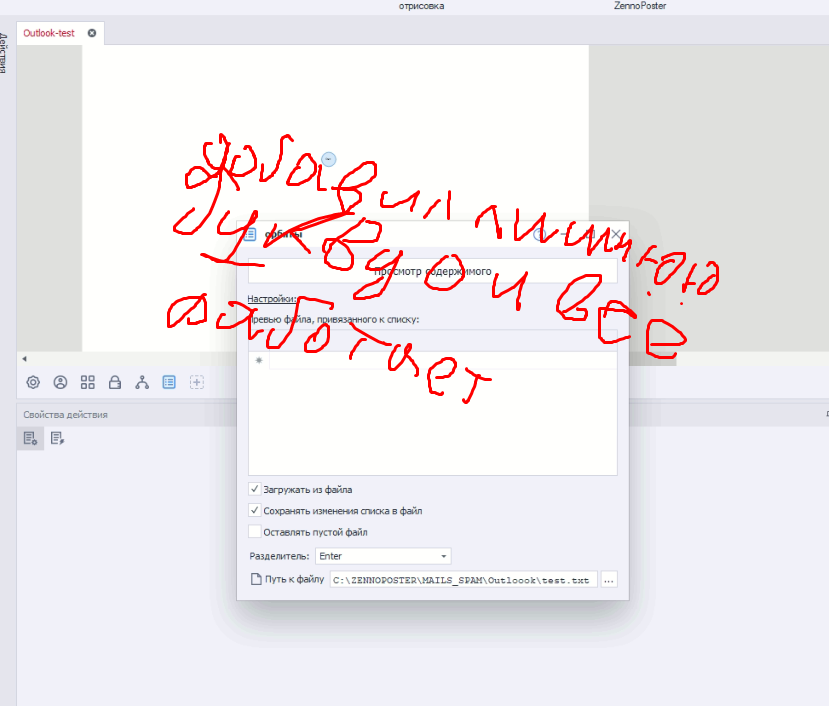Open the action properties lightning icon
829x706 pixels.
tap(57, 438)
